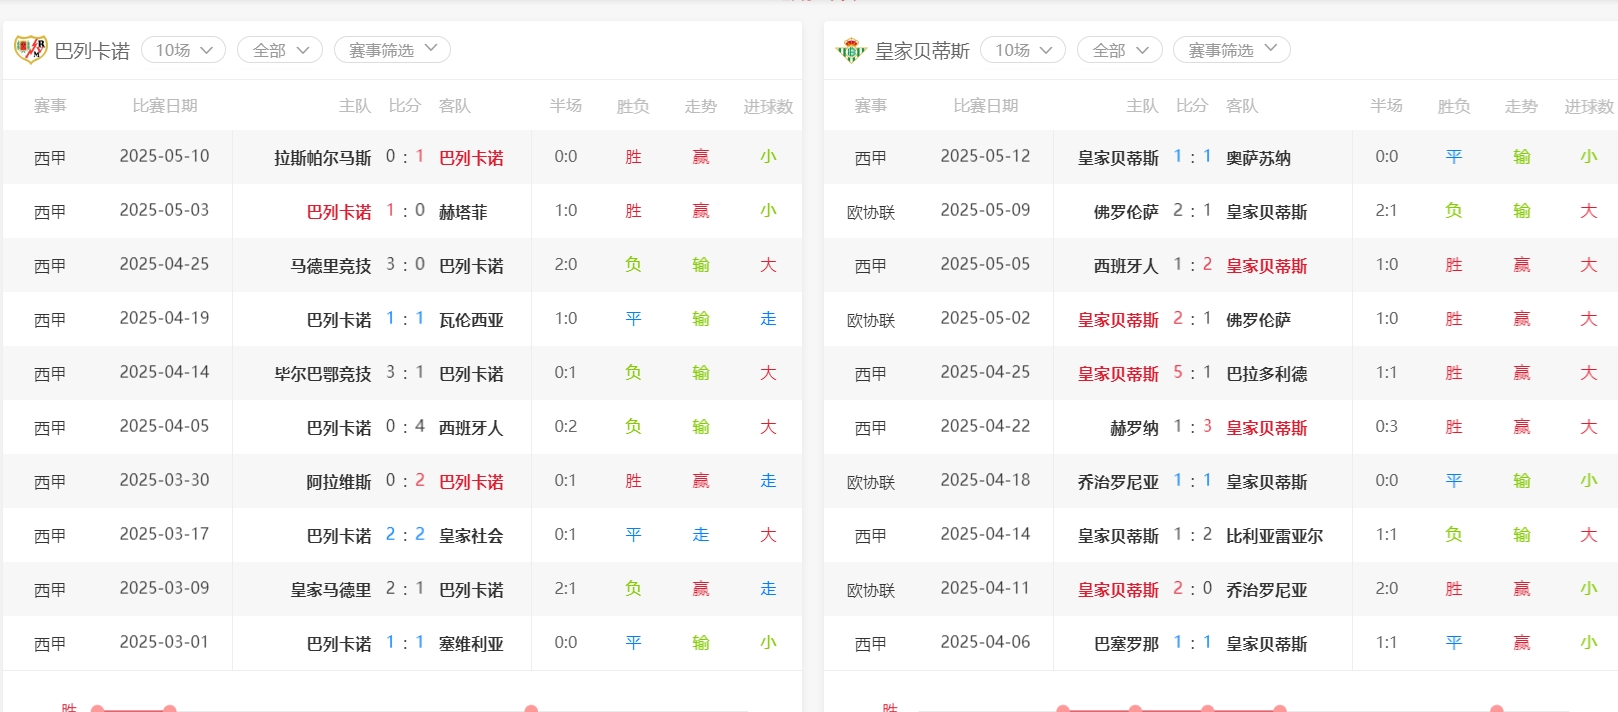The image size is (1618, 712).
Task: Click the 巴列卡诺 panel title text
Action: tap(92, 51)
